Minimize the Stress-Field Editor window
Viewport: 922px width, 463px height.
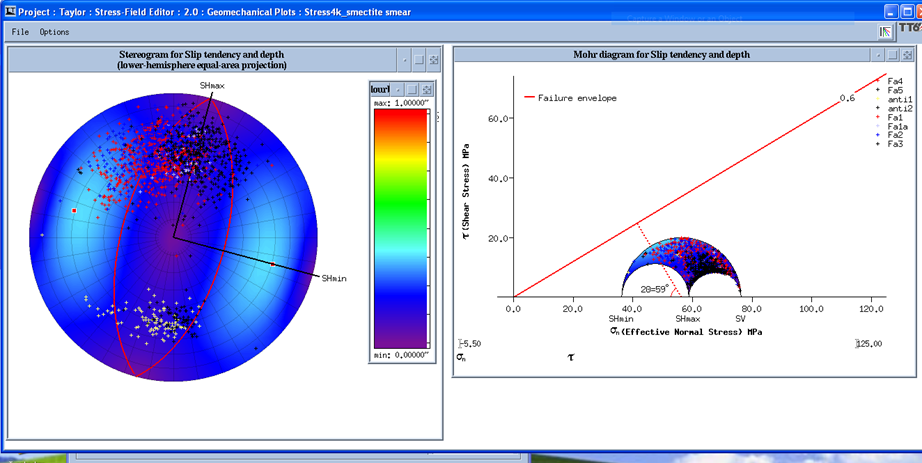[891, 11]
